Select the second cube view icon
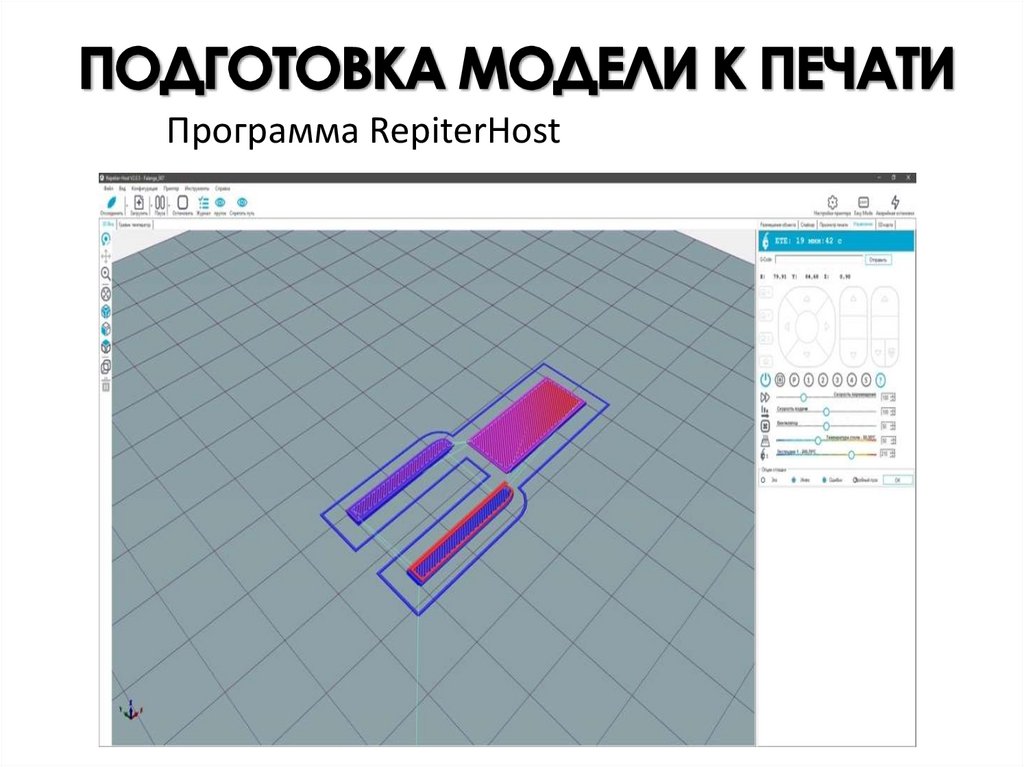Image resolution: width=1024 pixels, height=767 pixels. pos(106,329)
